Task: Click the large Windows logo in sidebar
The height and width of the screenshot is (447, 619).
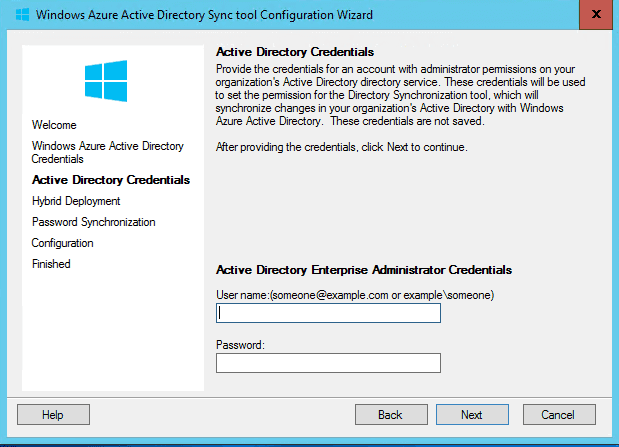Action: tap(106, 81)
